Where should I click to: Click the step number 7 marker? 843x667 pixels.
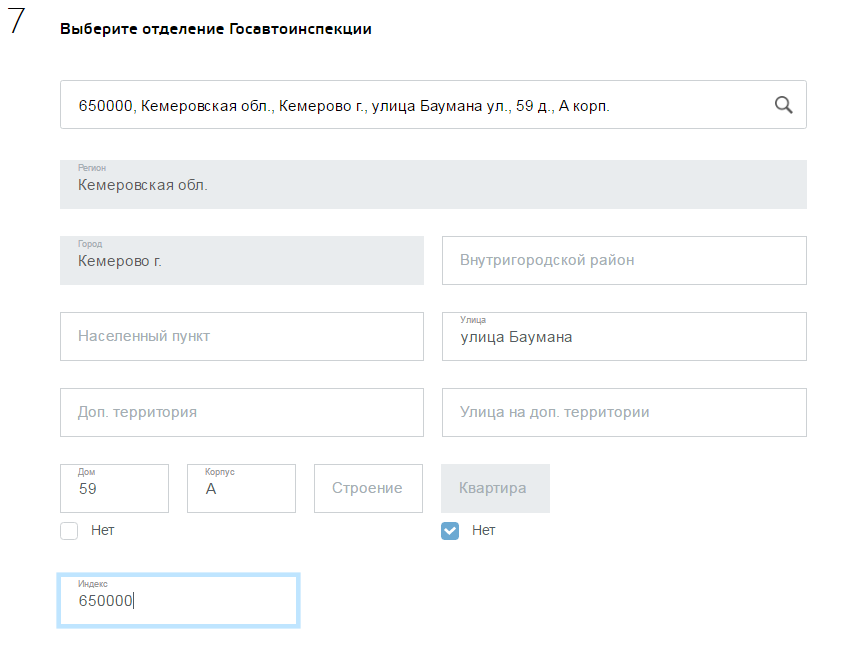17,25
